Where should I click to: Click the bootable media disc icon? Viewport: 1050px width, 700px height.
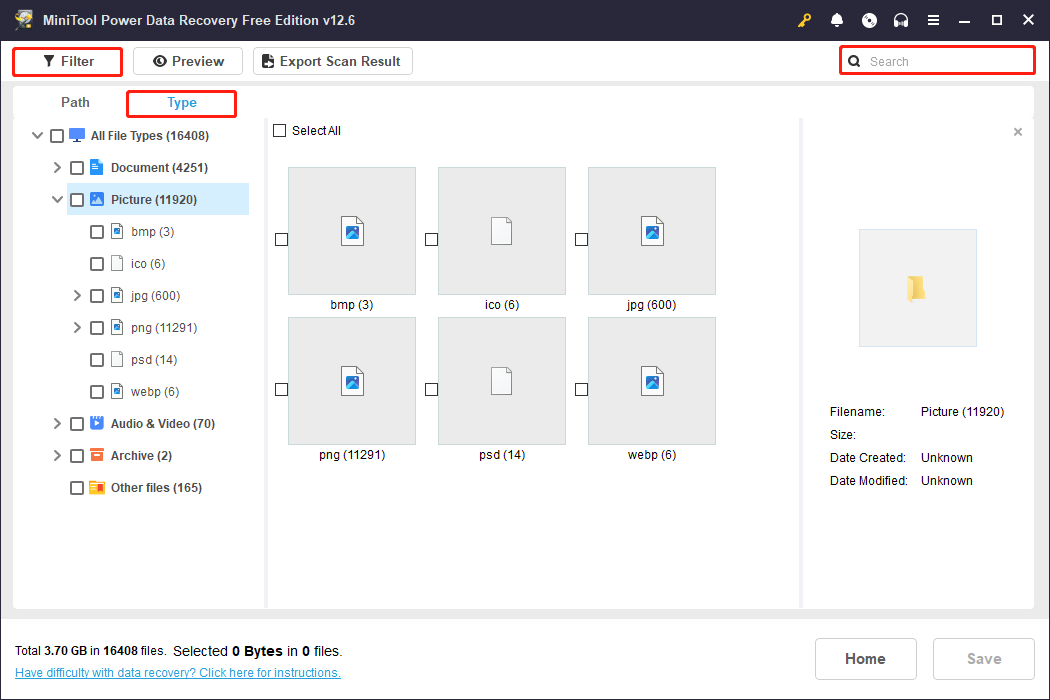point(869,20)
